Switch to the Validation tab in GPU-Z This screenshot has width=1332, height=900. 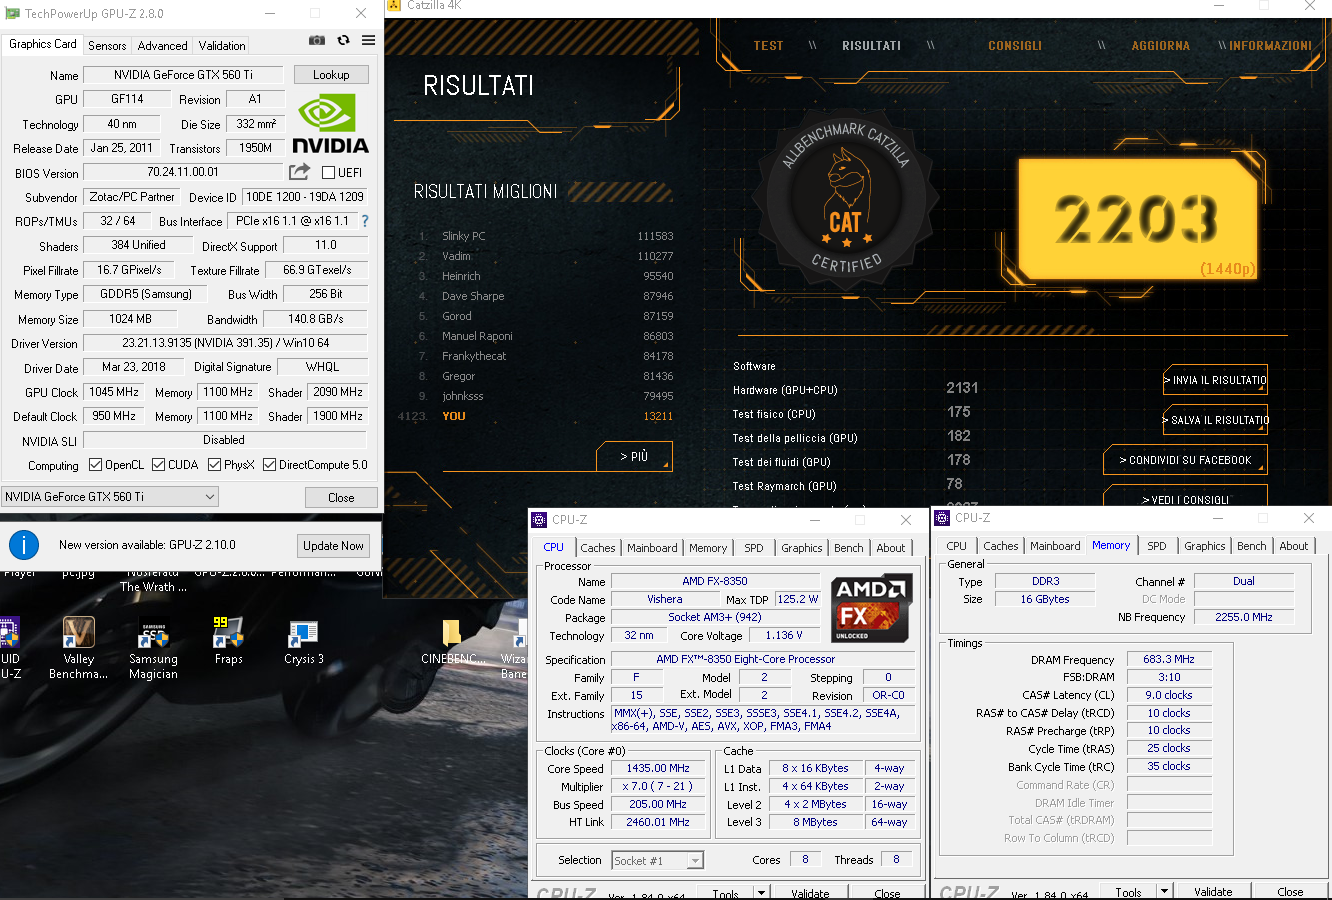222,46
